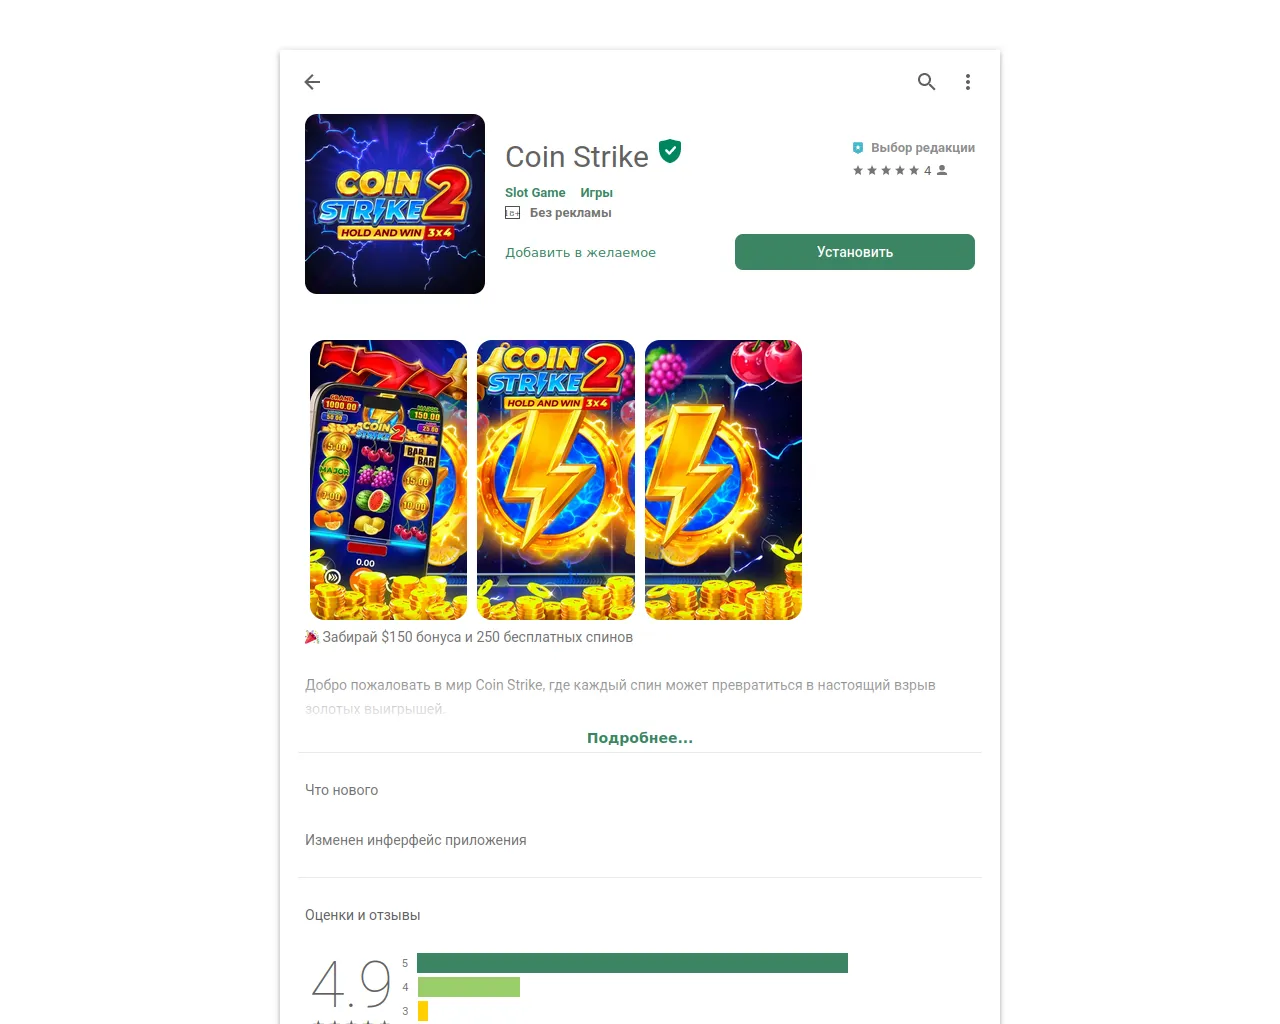Click the ad-free label icon

click(513, 213)
